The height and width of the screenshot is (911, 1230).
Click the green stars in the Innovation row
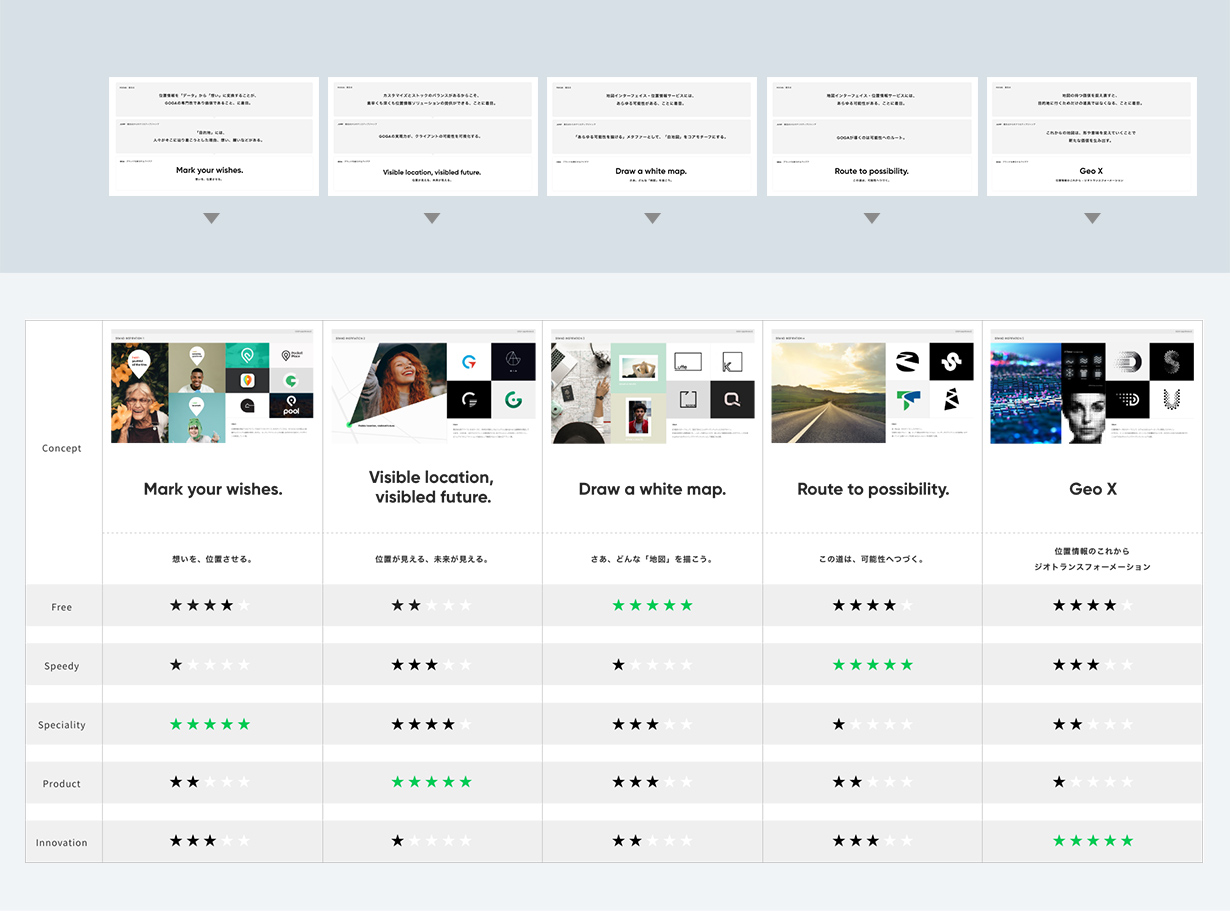point(1092,841)
